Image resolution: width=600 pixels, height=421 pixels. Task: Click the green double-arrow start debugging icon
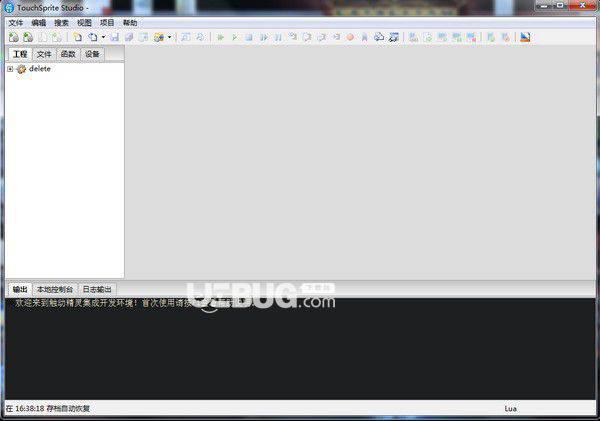coord(220,37)
